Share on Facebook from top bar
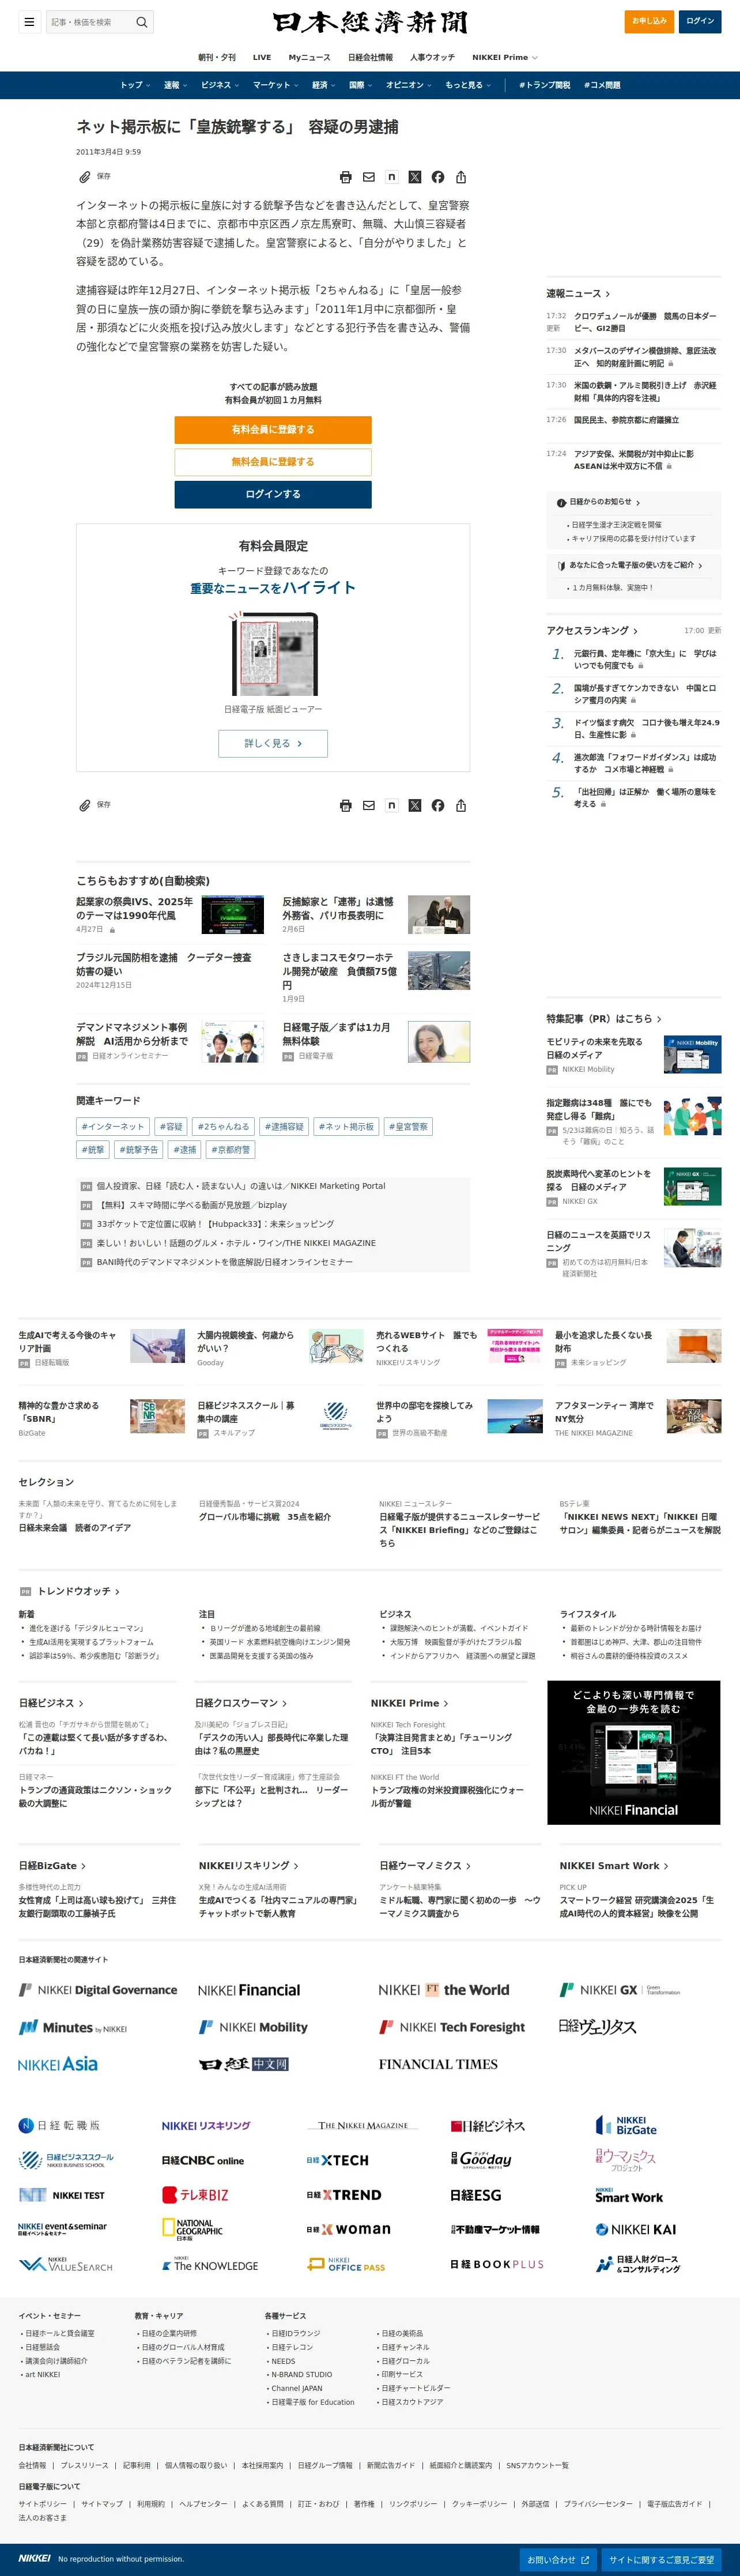Viewport: 740px width, 2576px height. (x=437, y=177)
